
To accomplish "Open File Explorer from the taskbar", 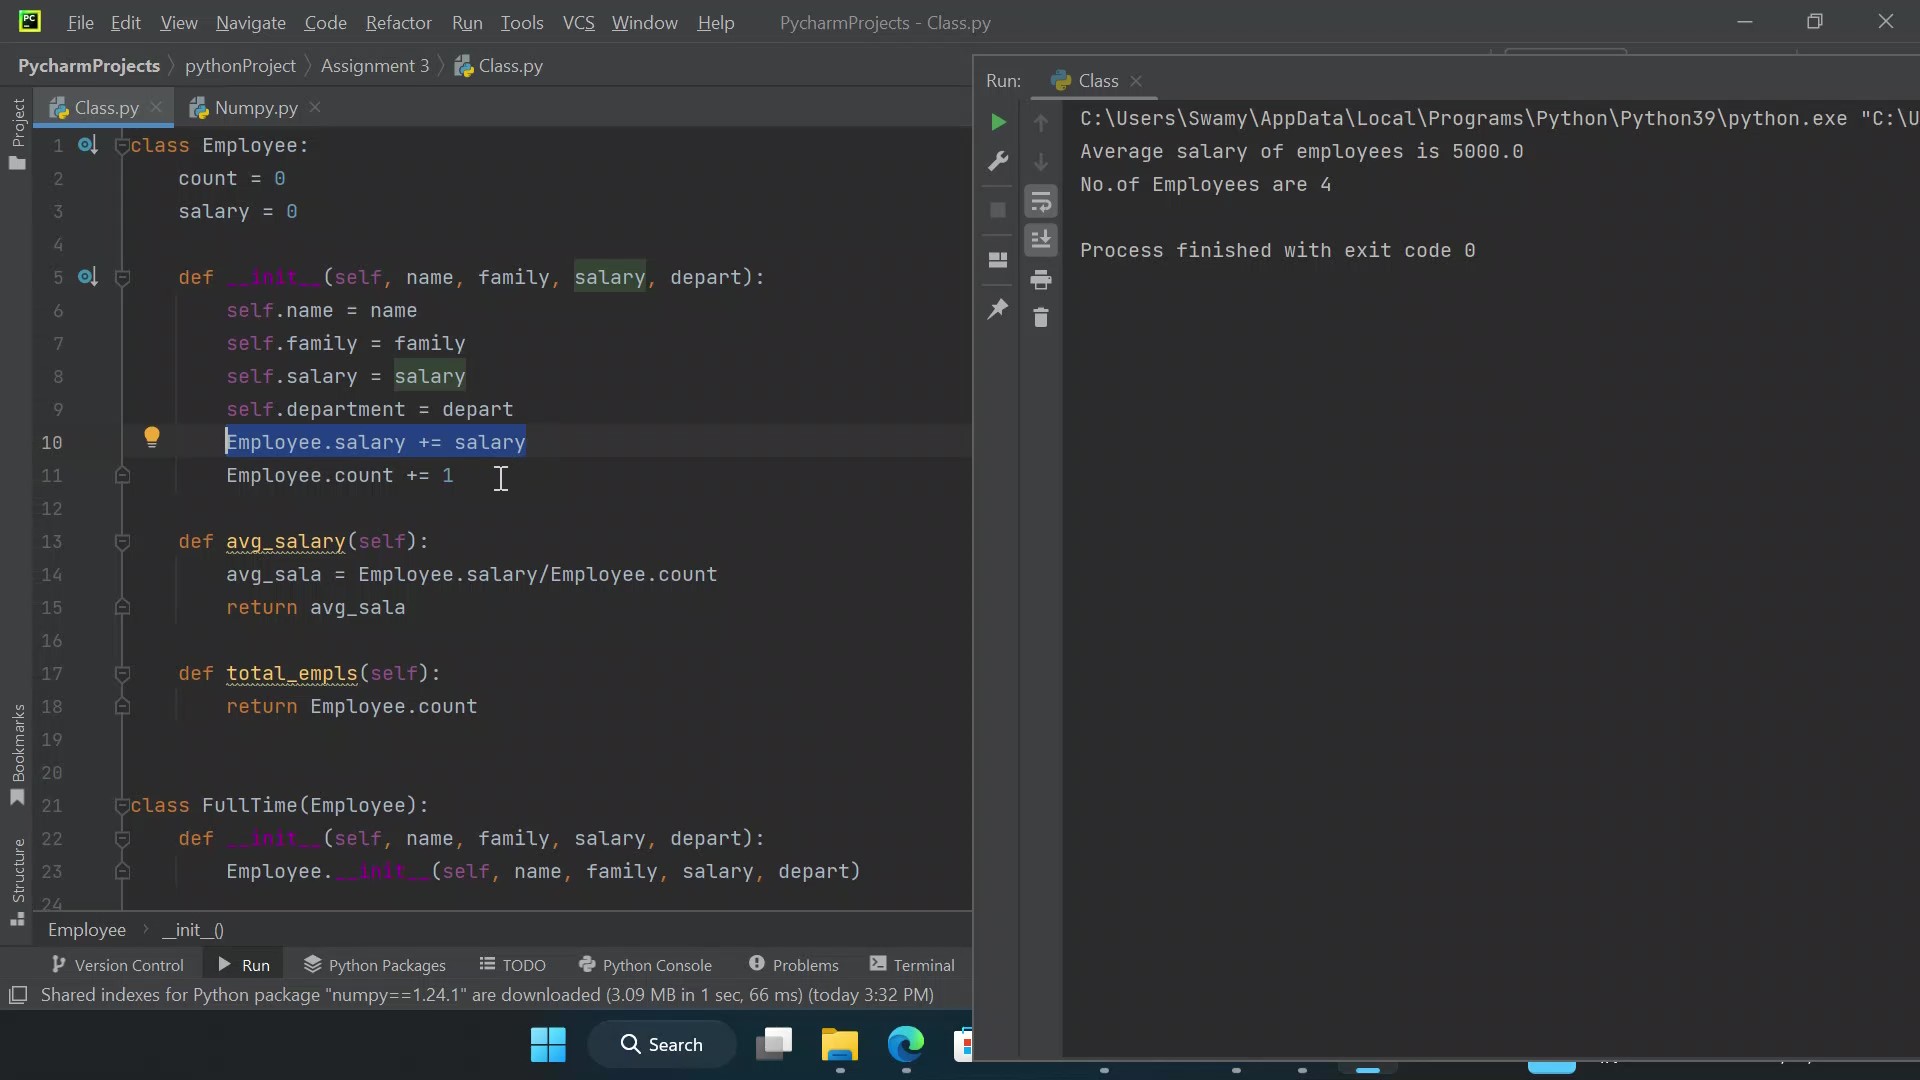I will (840, 1045).
